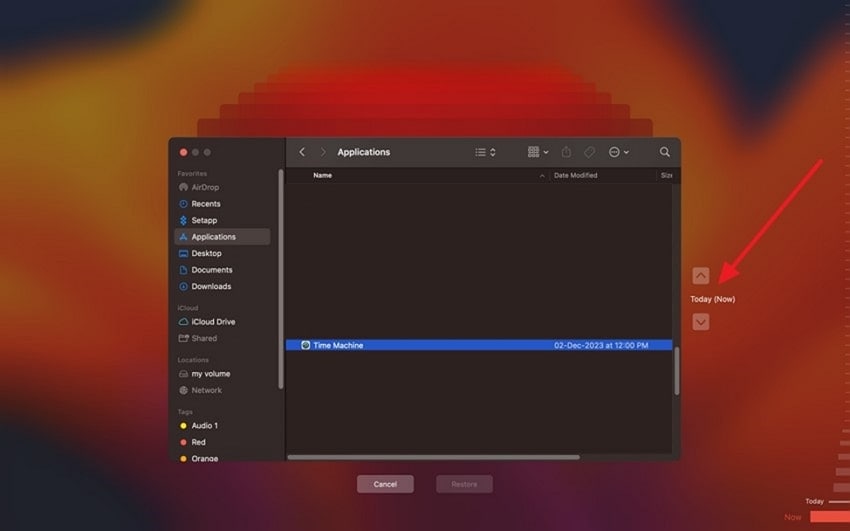
Task: Go to earlier backup with up arrow
Action: [700, 275]
